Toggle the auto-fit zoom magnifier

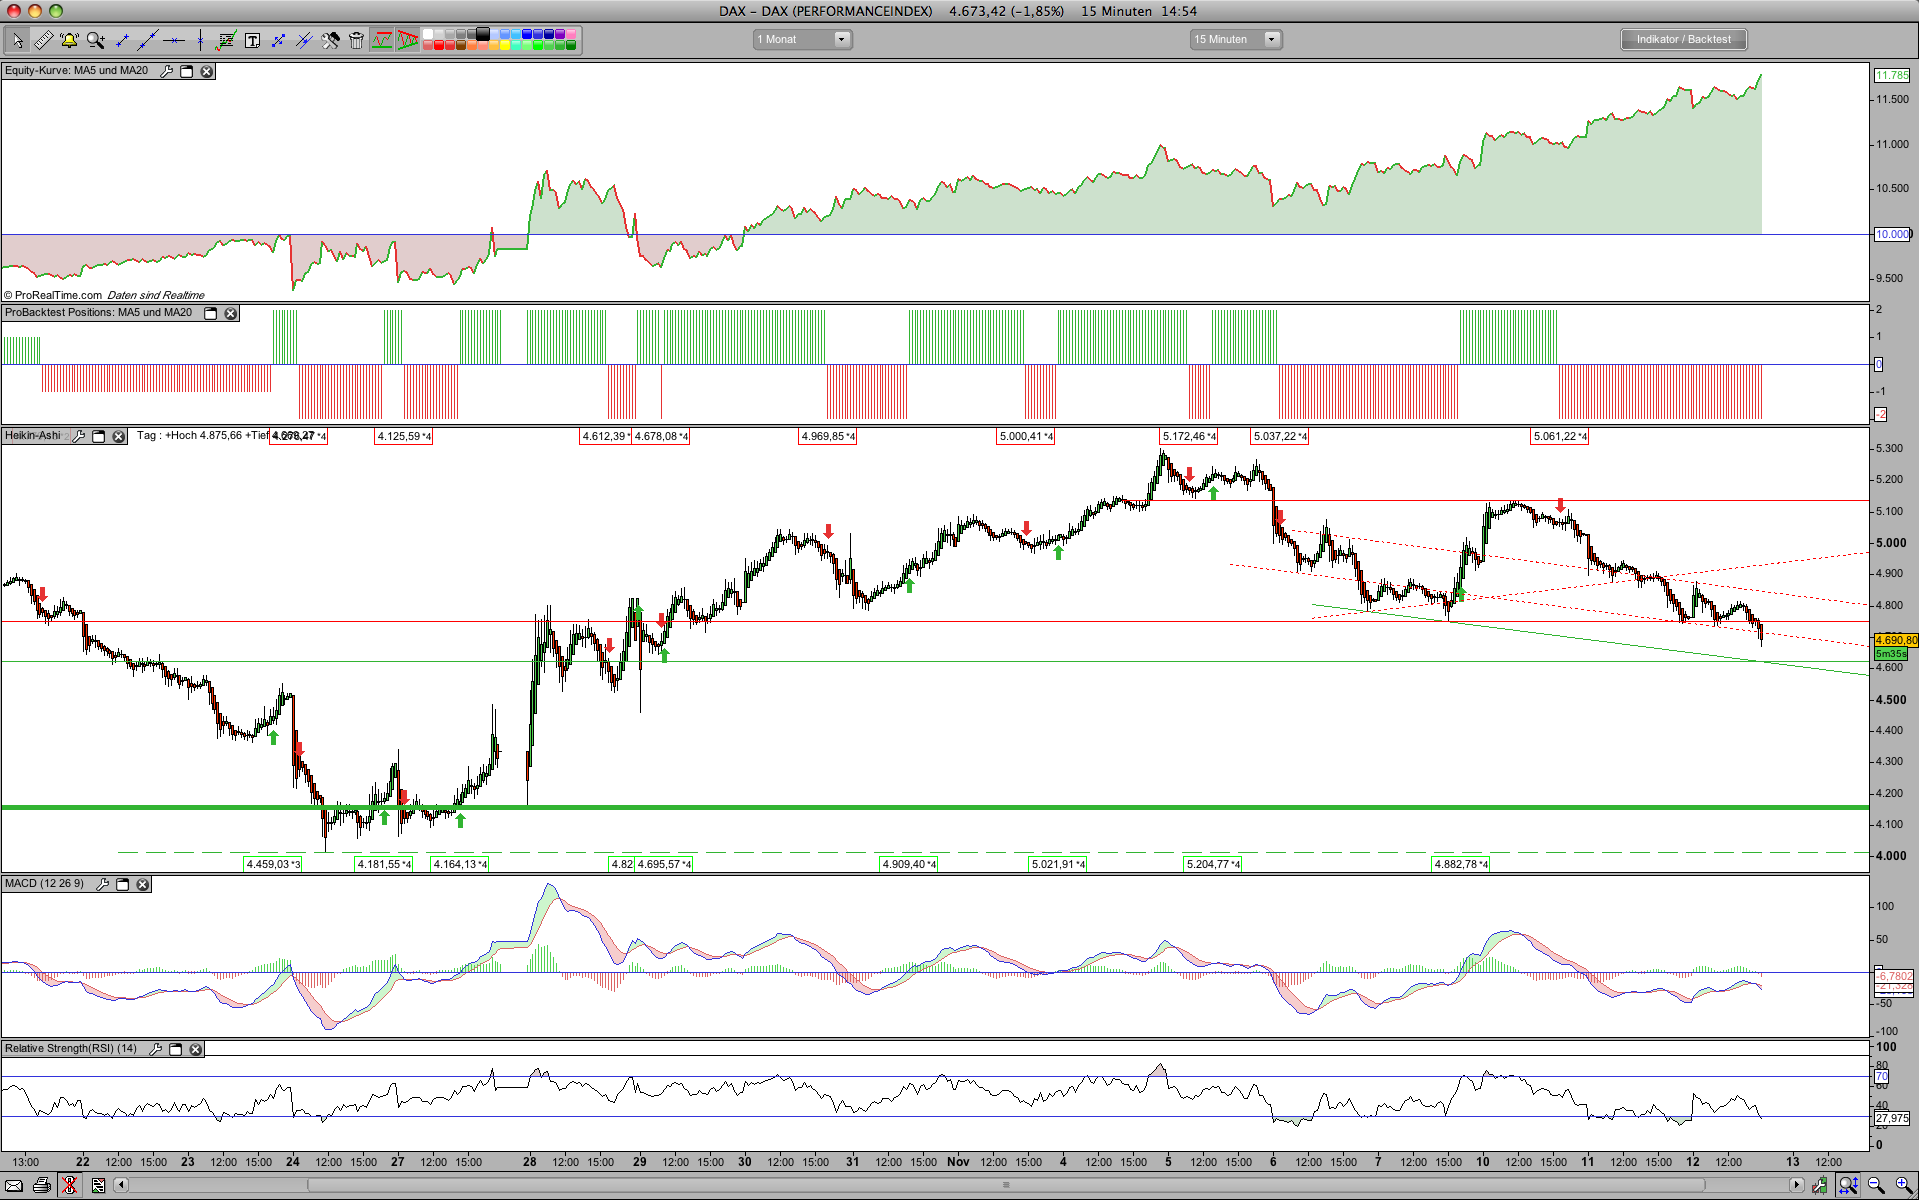point(1848,1185)
